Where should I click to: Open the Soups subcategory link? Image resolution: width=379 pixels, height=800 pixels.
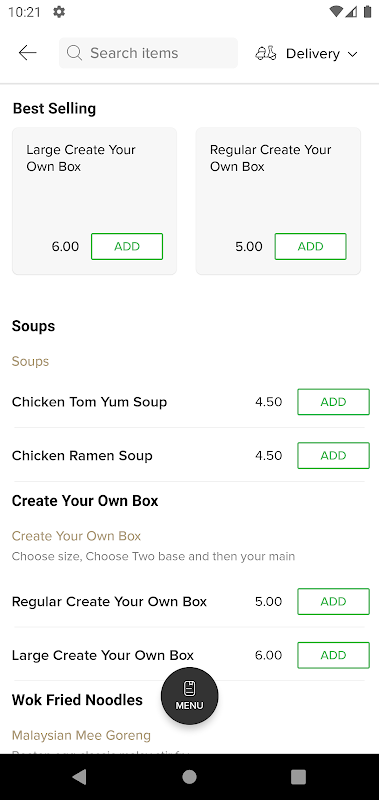coord(31,361)
